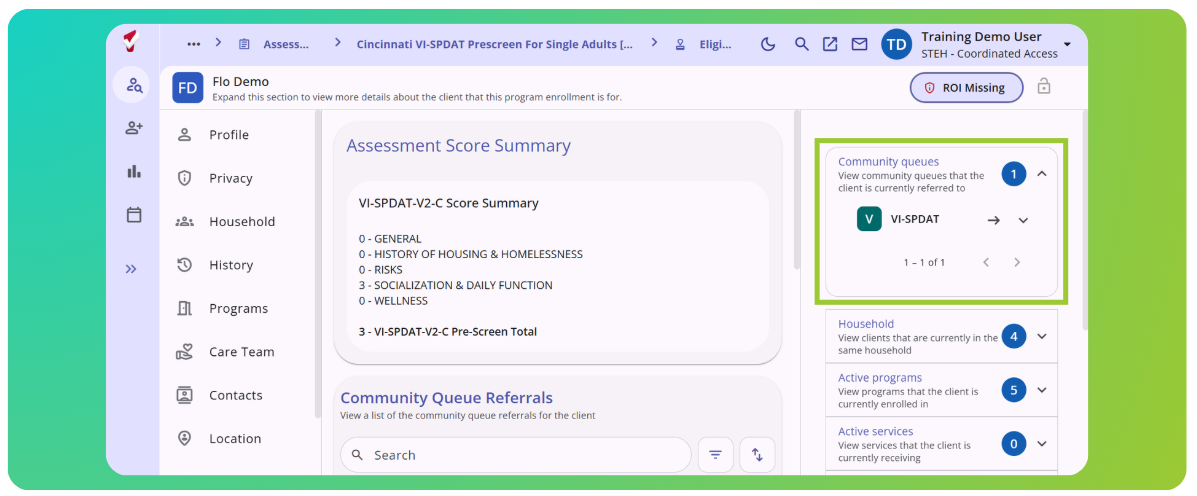Viewport: 1197px width, 496px height.
Task: Expand the VI-SPDAT queue entry chevron
Action: (x=1024, y=221)
